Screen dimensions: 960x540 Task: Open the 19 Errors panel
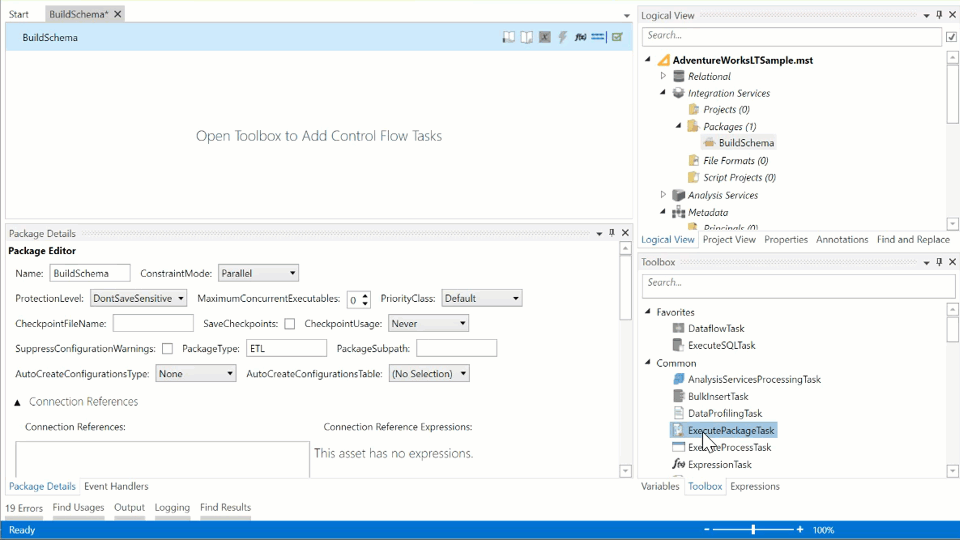(x=24, y=508)
